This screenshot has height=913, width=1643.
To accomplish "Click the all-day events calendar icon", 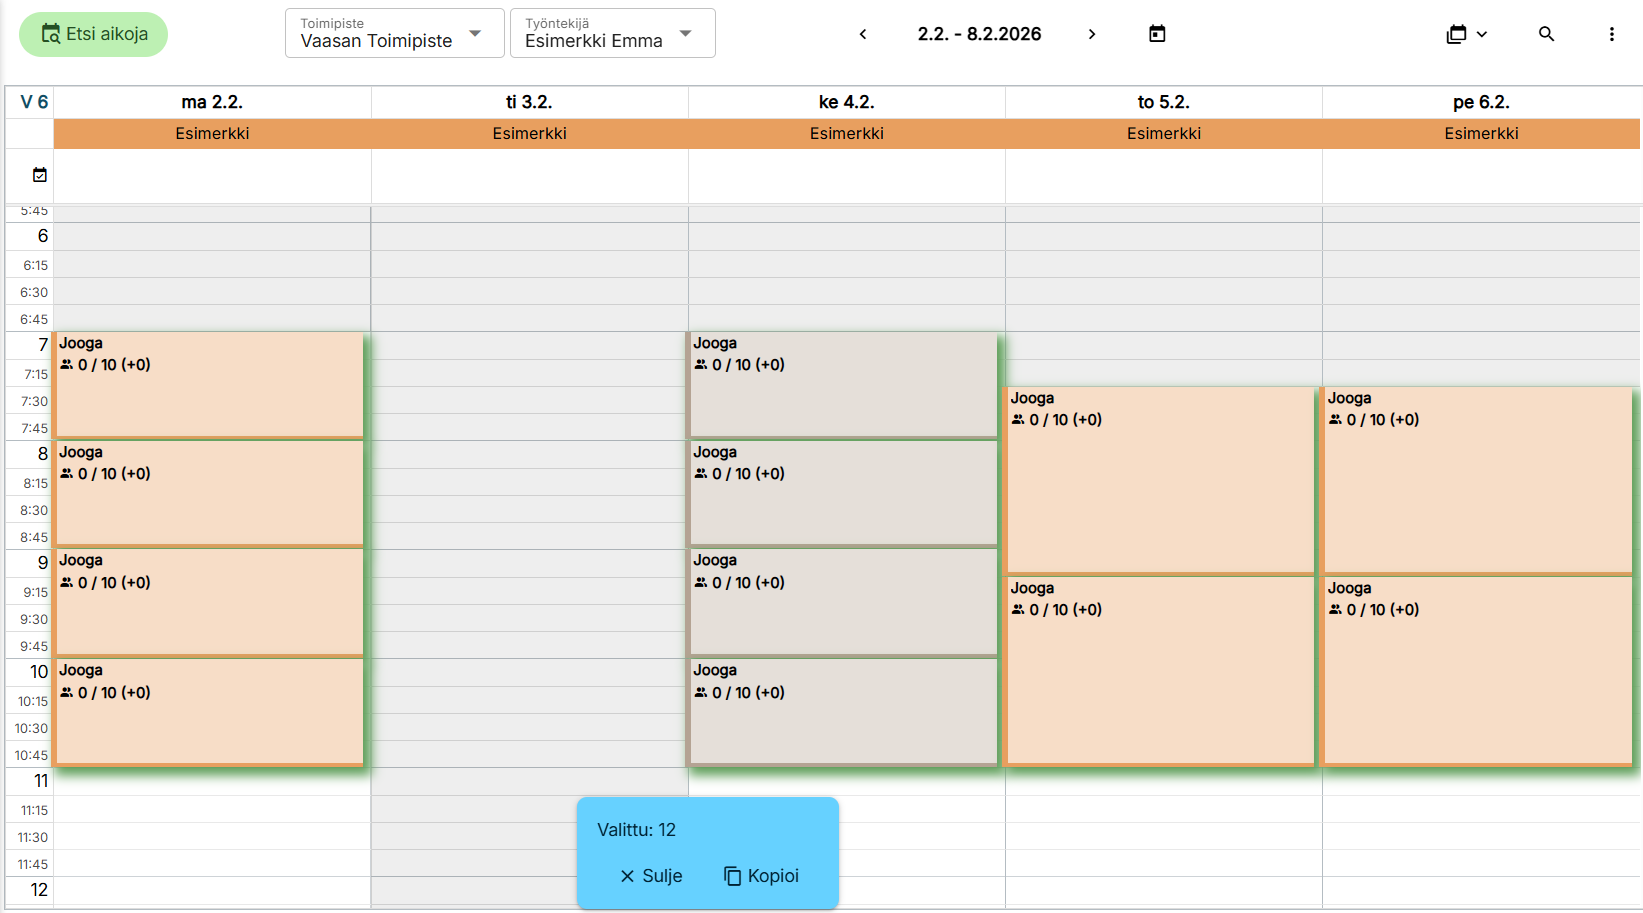I will 40,175.
